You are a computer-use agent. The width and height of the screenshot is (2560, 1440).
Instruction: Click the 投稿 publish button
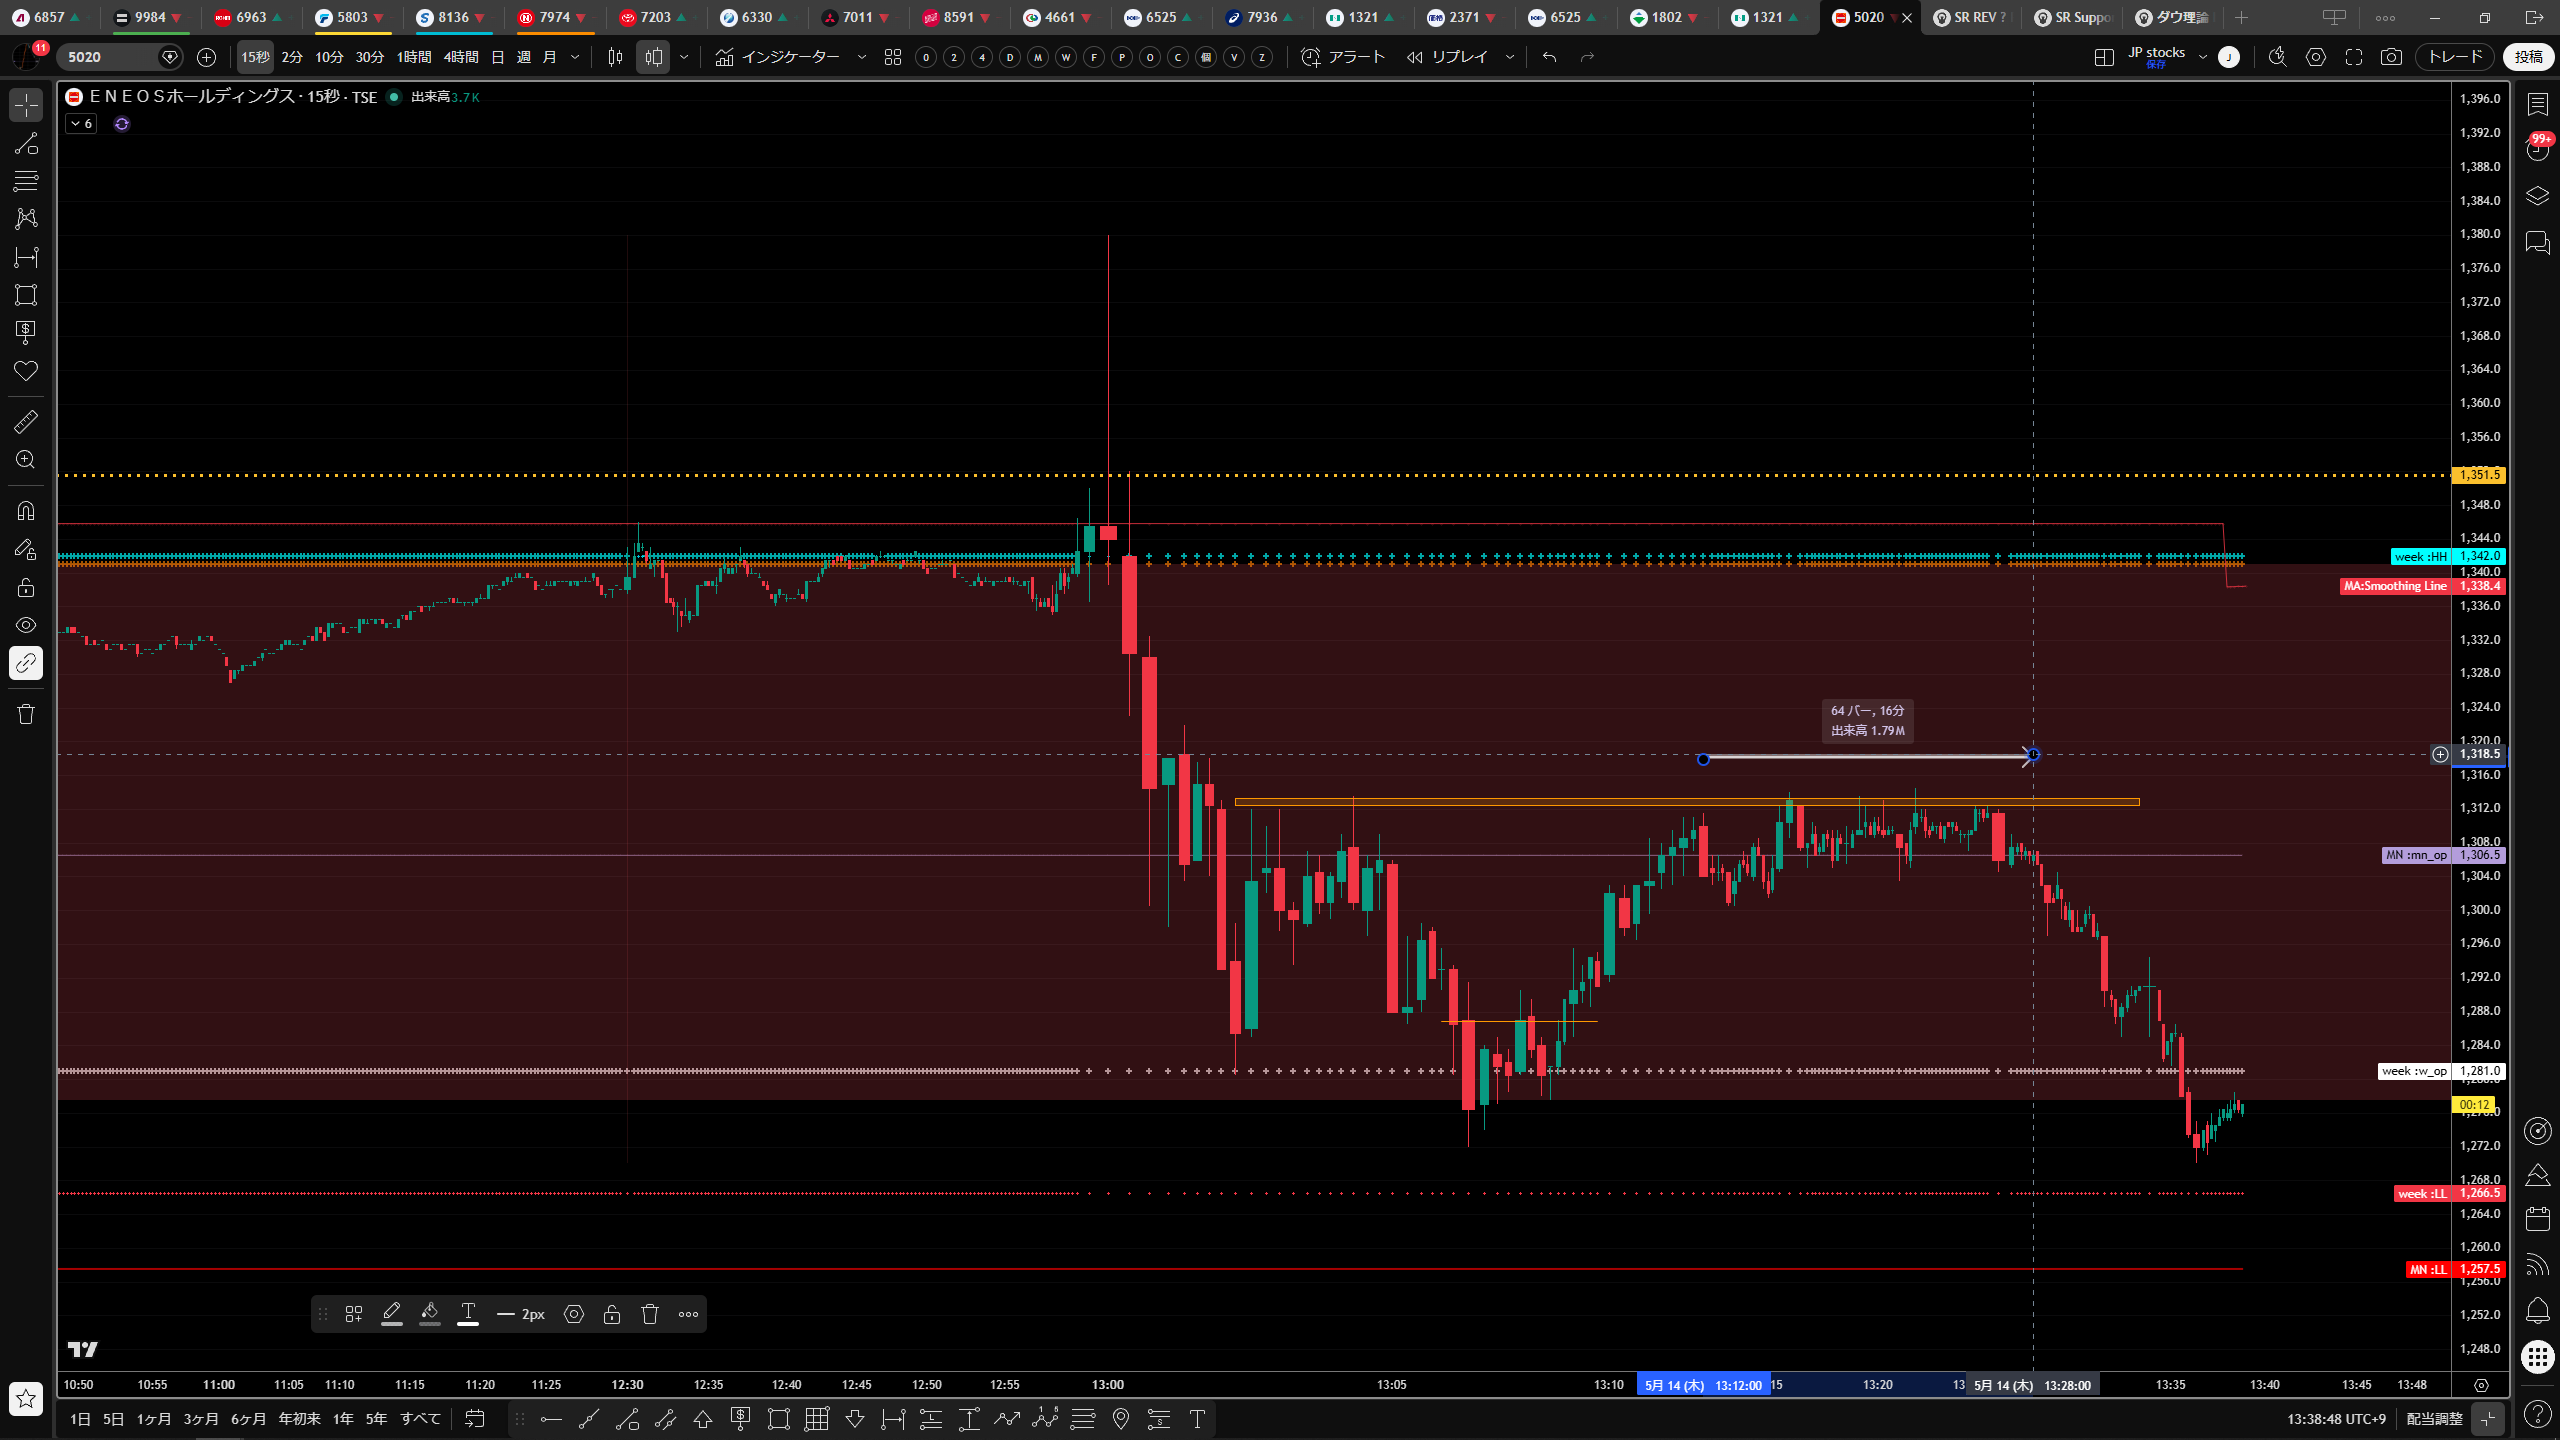tap(2528, 57)
